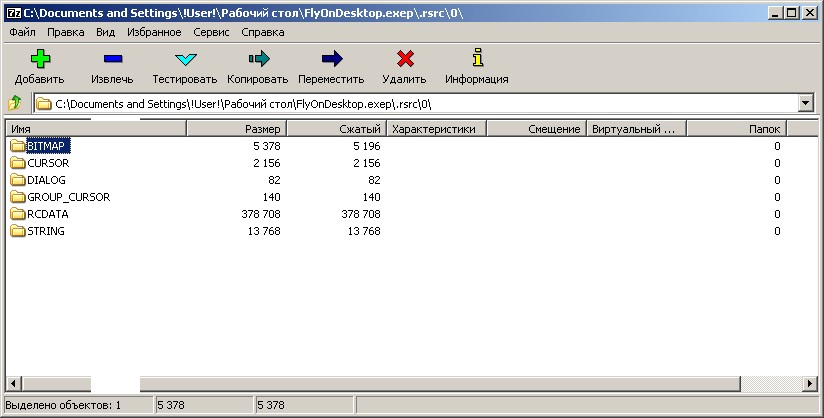The height and width of the screenshot is (418, 824).
Task: Select the DIALOG folder name
Action: pos(46,180)
